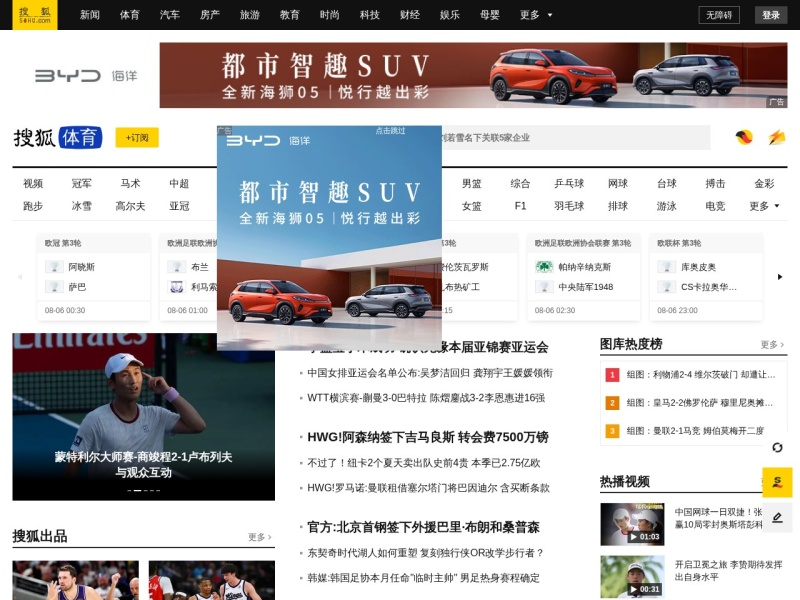Open the 乒乓球 sports category
Viewport: 800px width, 600px height.
click(x=569, y=184)
